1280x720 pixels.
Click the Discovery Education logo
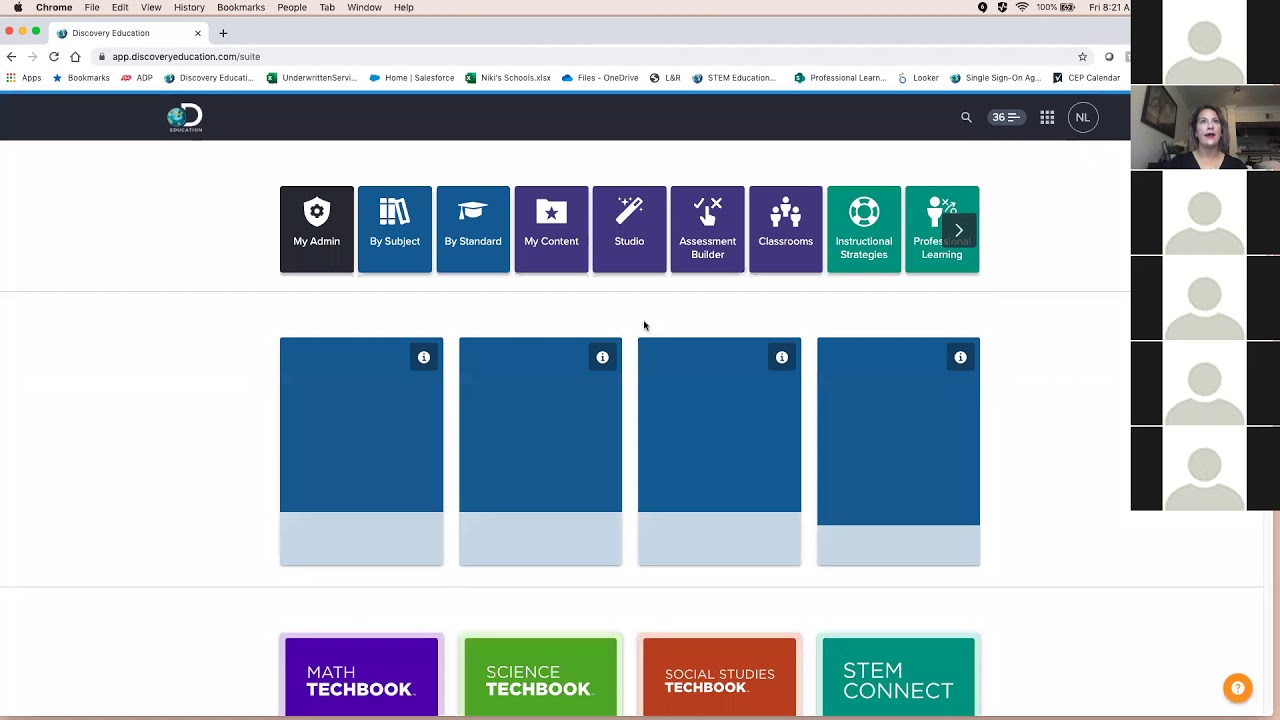185,118
